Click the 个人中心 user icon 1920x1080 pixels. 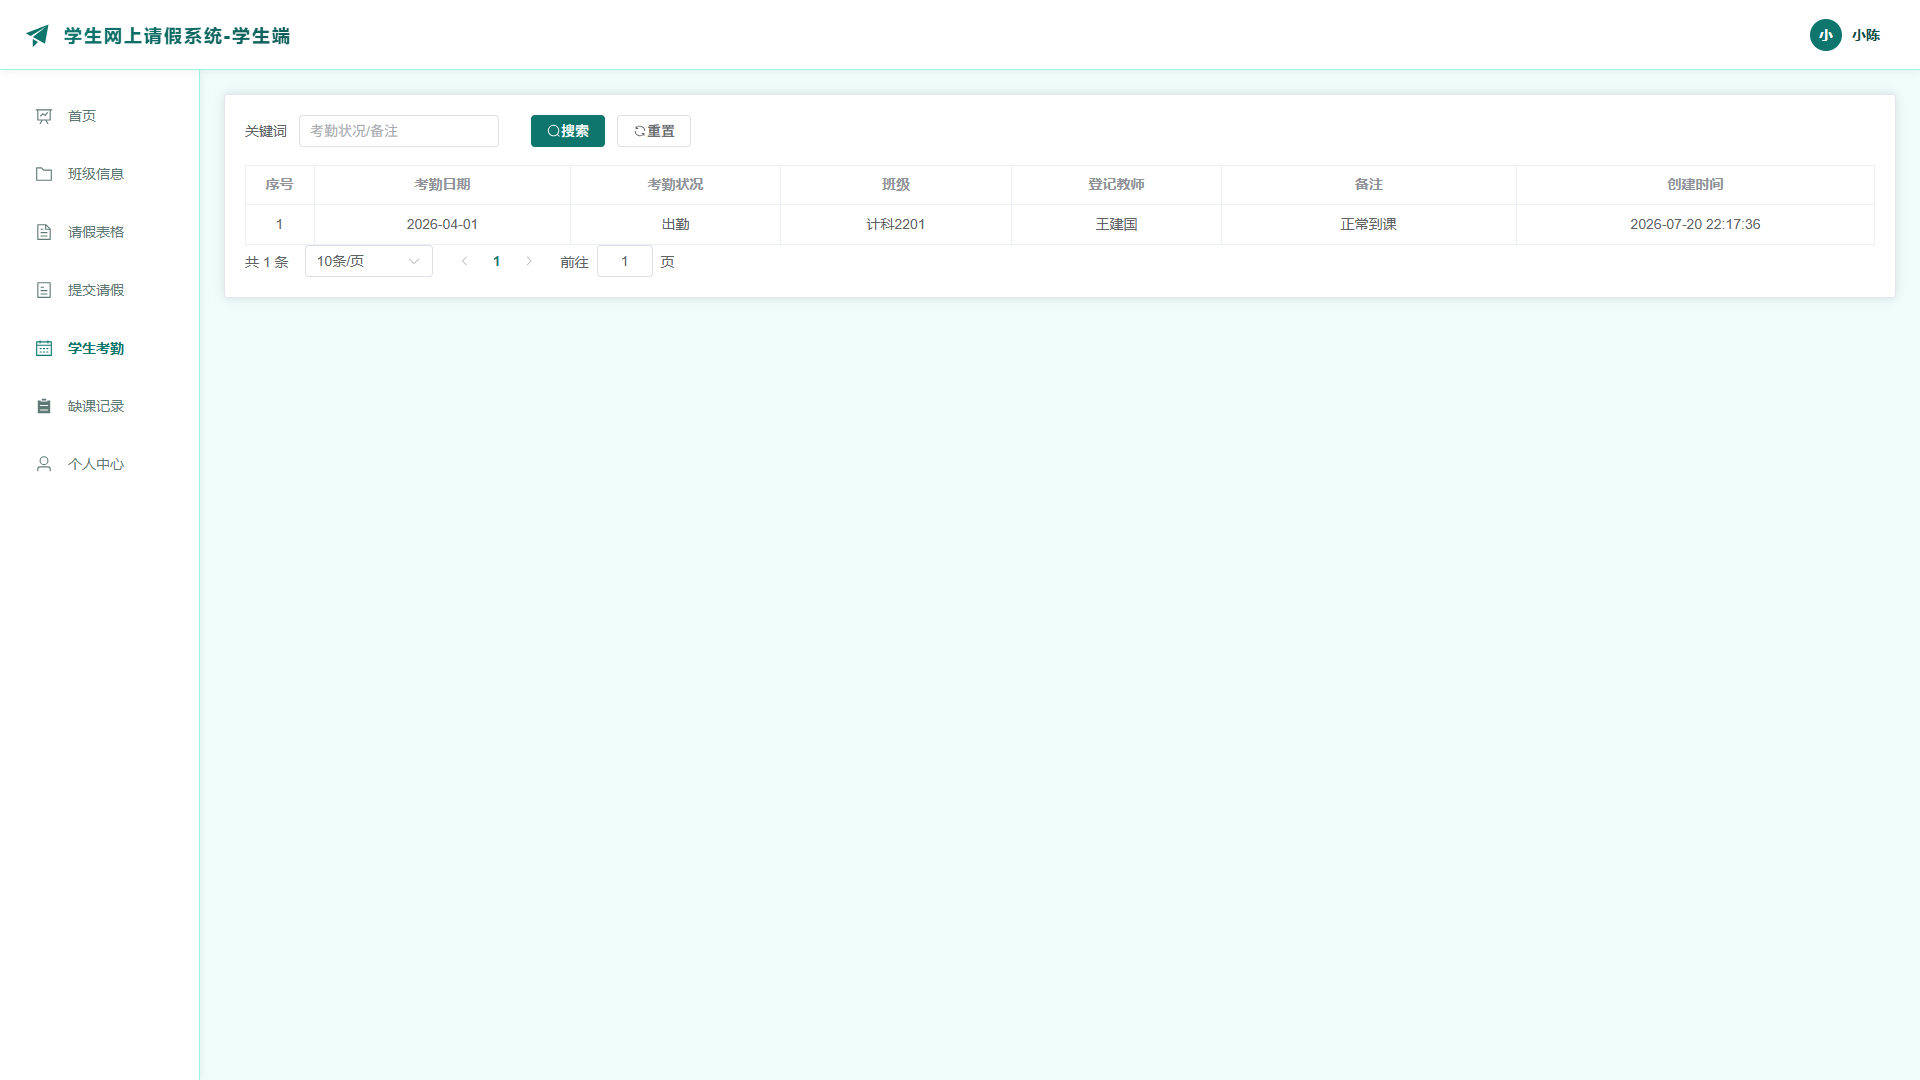point(44,464)
